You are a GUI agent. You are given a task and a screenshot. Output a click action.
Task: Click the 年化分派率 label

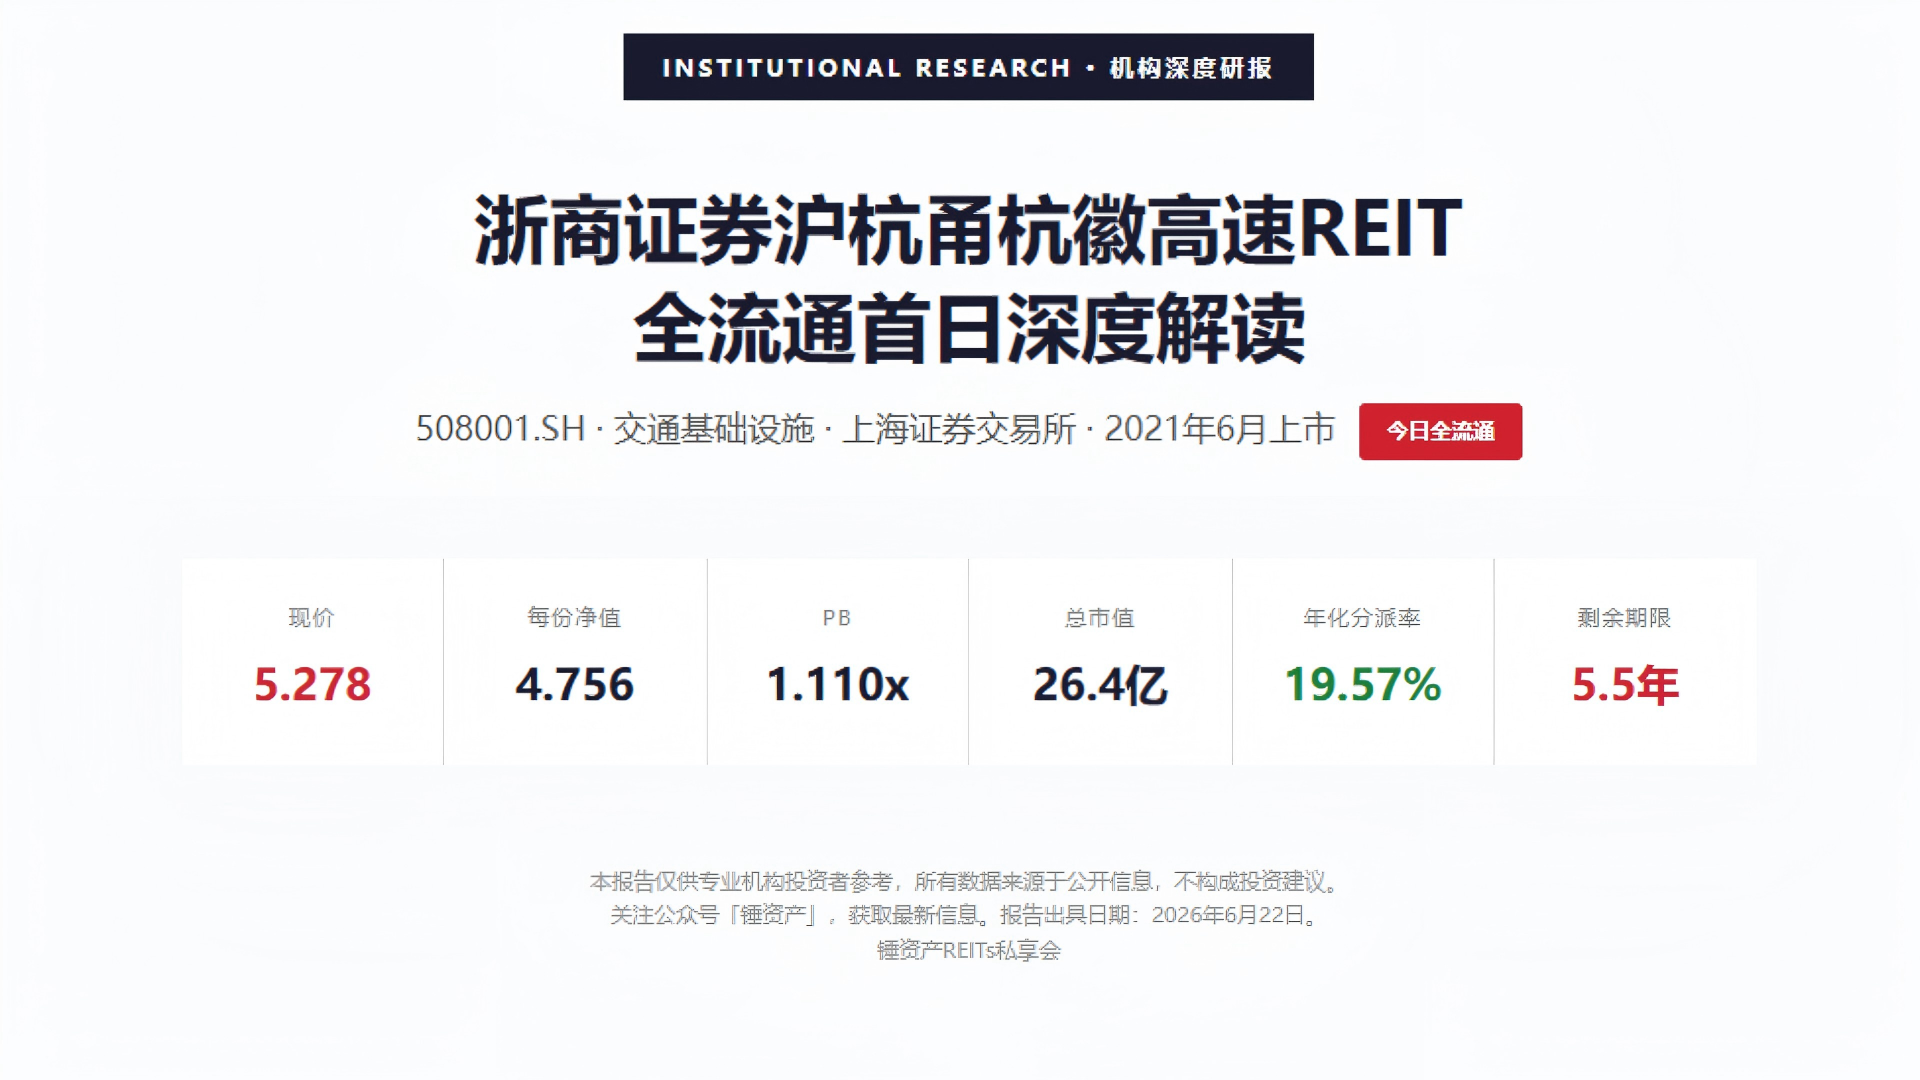point(1362,618)
